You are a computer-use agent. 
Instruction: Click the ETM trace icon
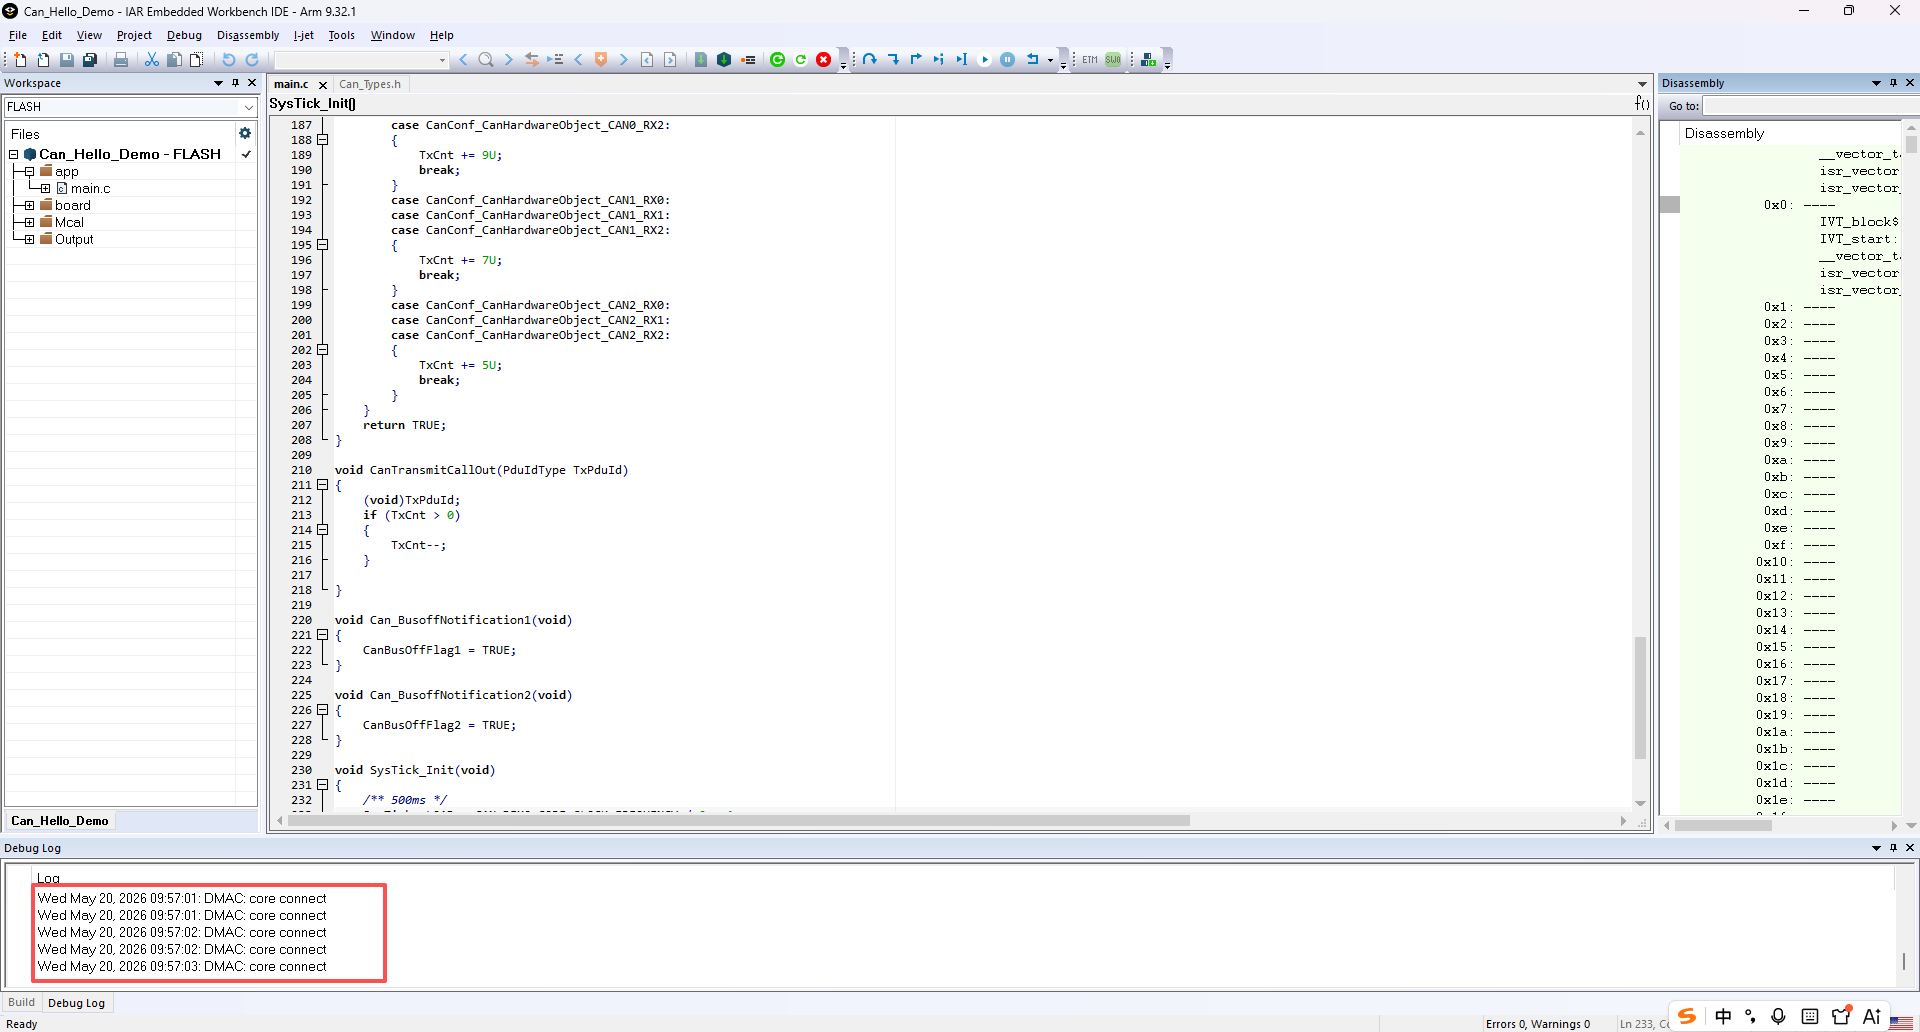(x=1090, y=60)
